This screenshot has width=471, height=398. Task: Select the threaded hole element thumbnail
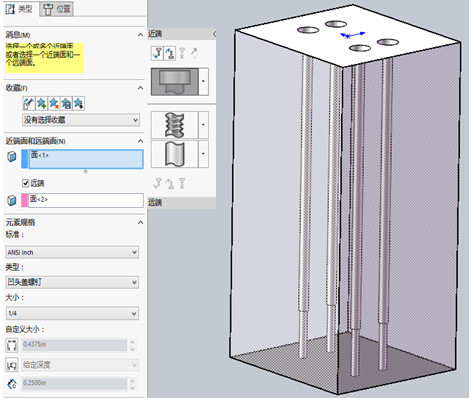click(175, 125)
